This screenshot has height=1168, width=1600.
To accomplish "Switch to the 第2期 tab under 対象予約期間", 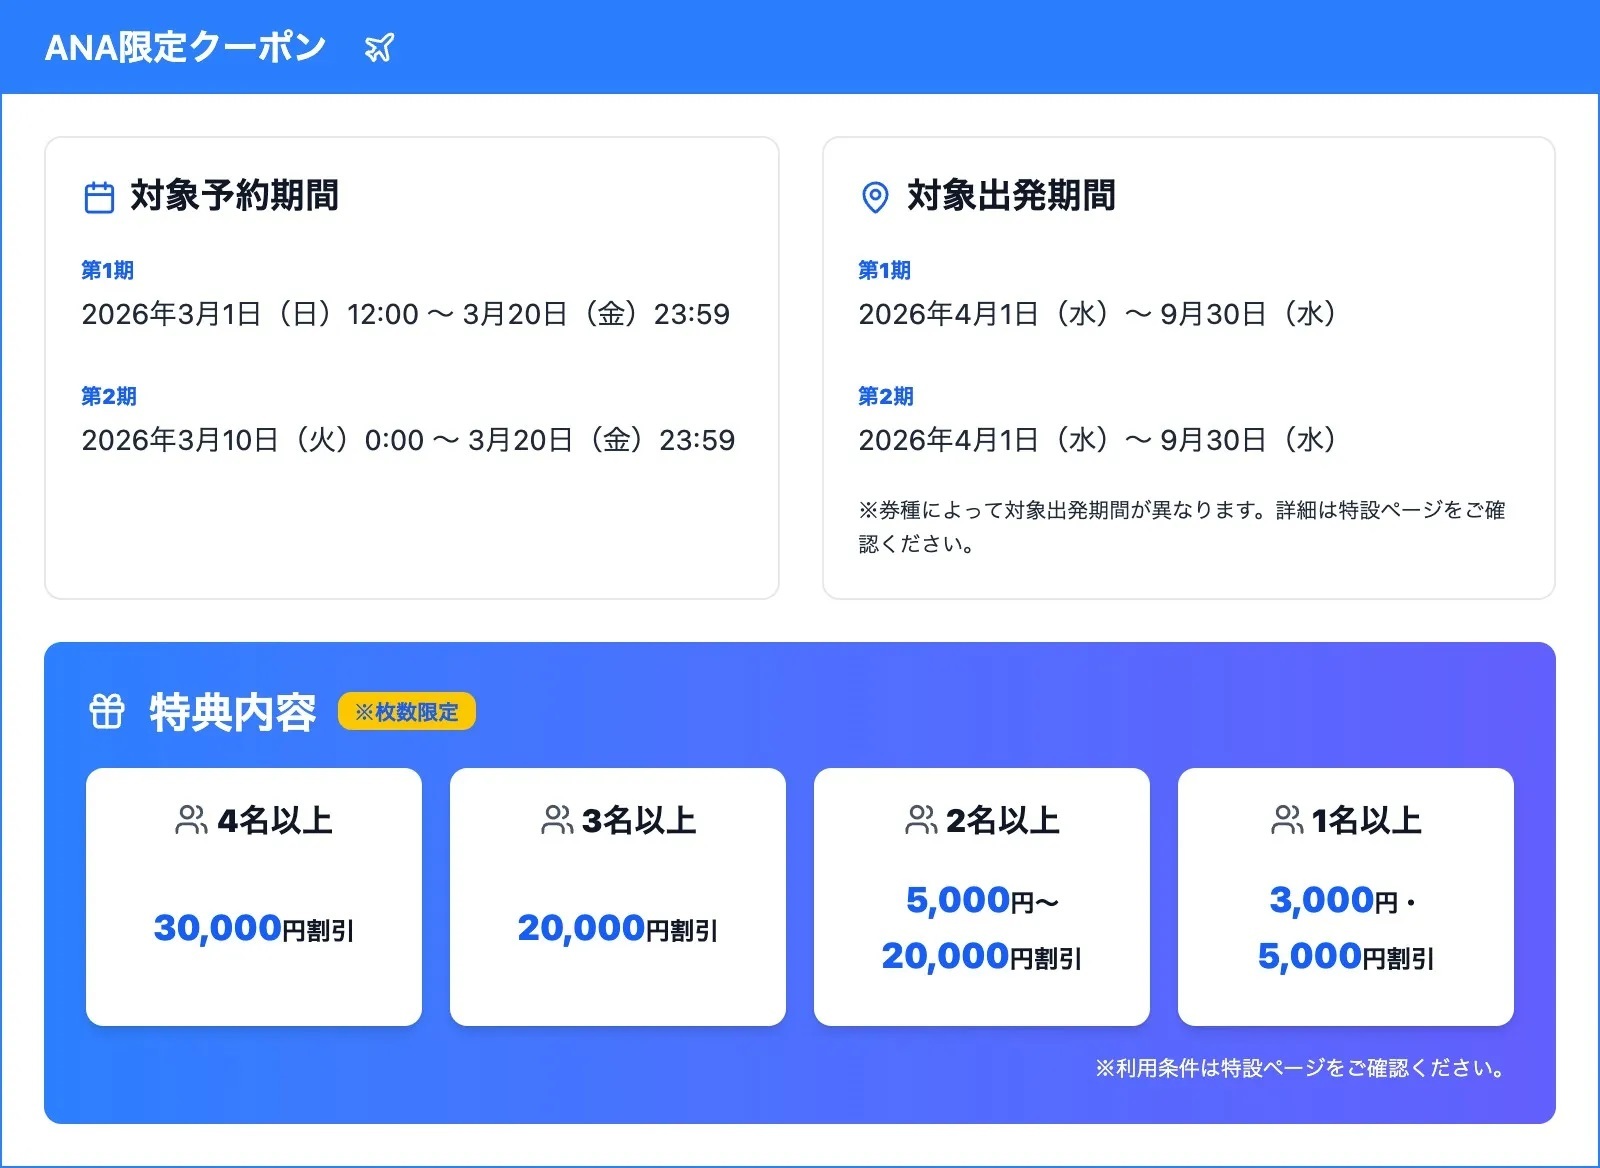I will pyautogui.click(x=107, y=396).
